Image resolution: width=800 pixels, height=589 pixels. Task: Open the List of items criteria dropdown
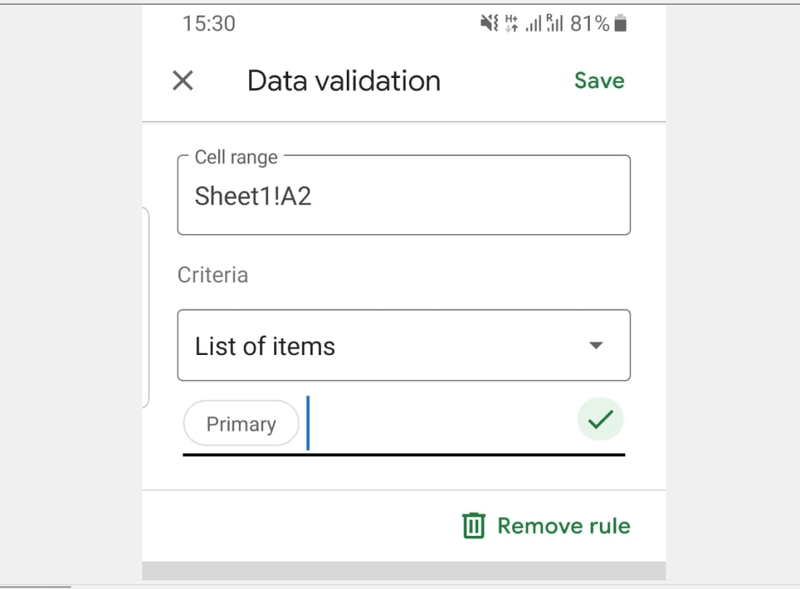(x=404, y=345)
